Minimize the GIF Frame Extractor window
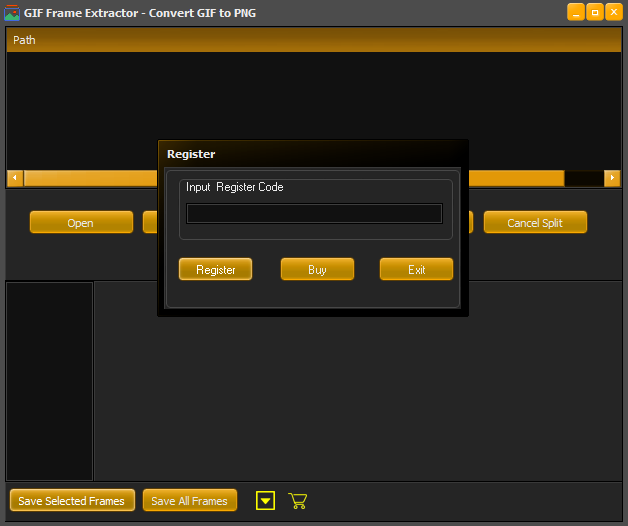Image resolution: width=628 pixels, height=526 pixels. (x=576, y=12)
